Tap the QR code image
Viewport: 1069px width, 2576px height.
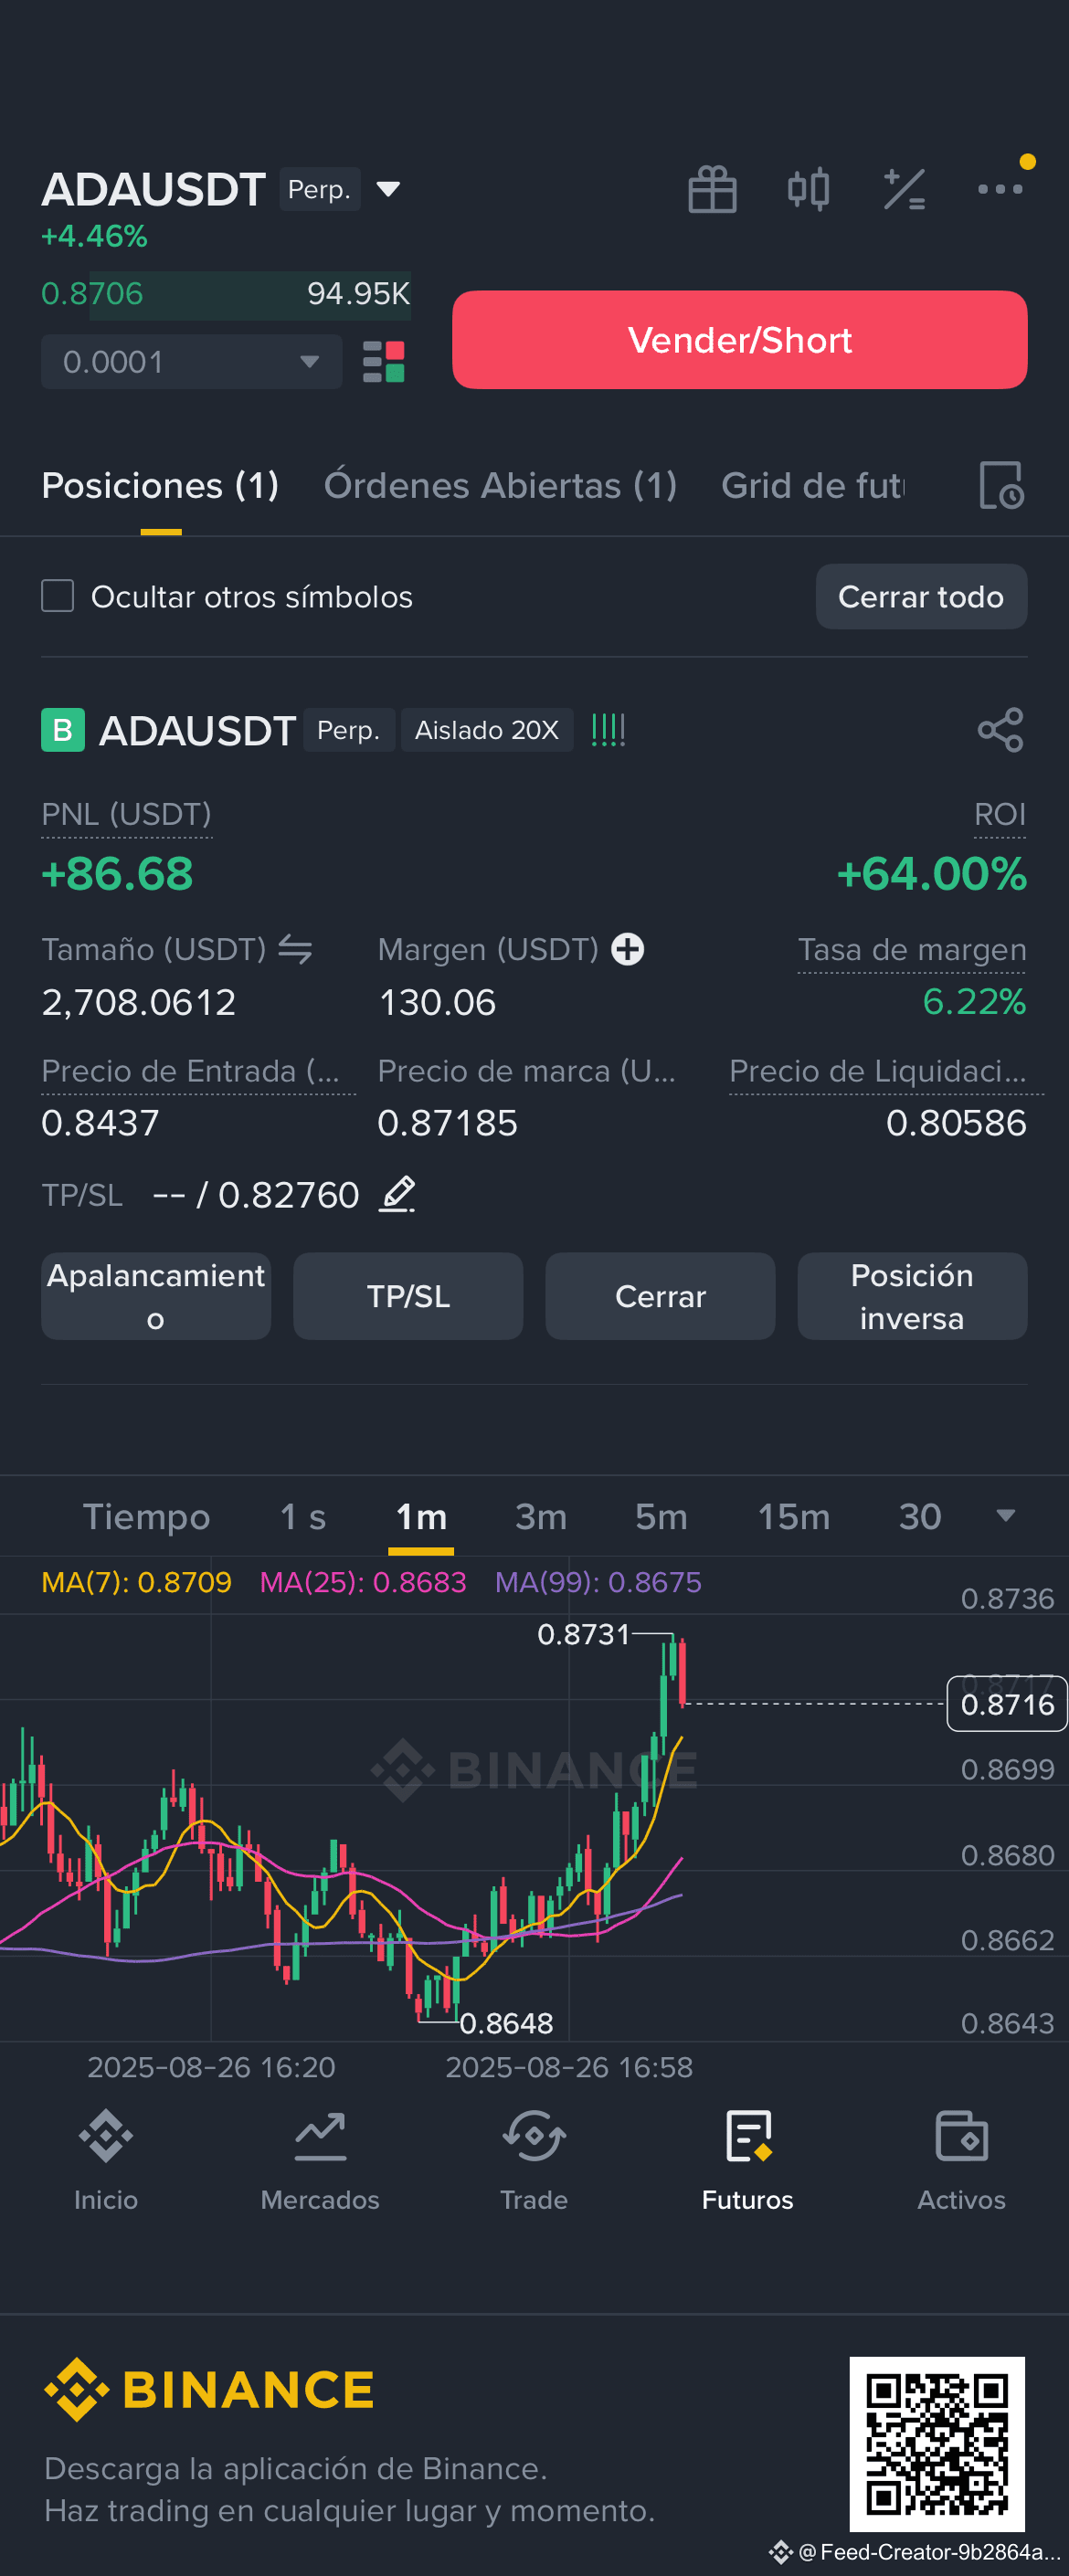pyautogui.click(x=937, y=2444)
